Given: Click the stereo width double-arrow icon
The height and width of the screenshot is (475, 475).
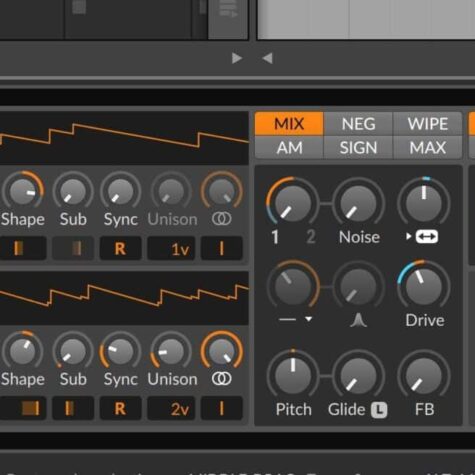Looking at the screenshot, I should coord(427,237).
